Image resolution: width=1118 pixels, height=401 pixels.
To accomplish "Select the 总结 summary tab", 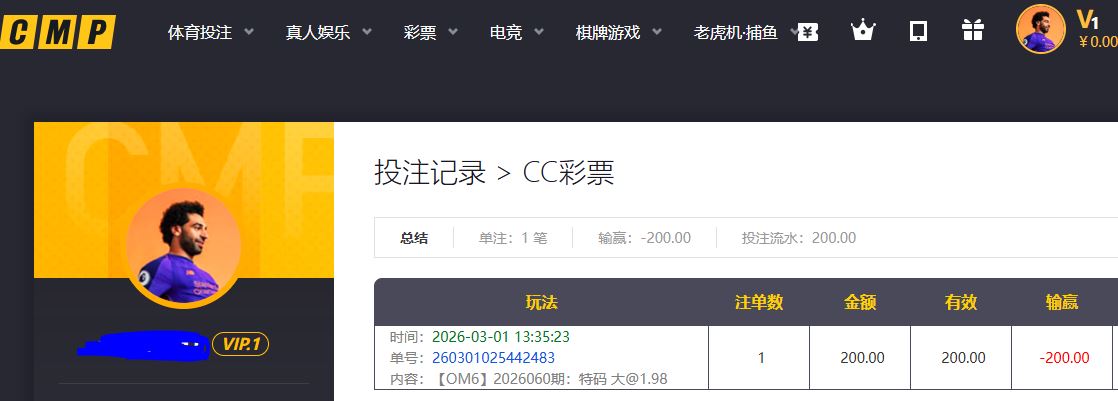I will point(414,238).
